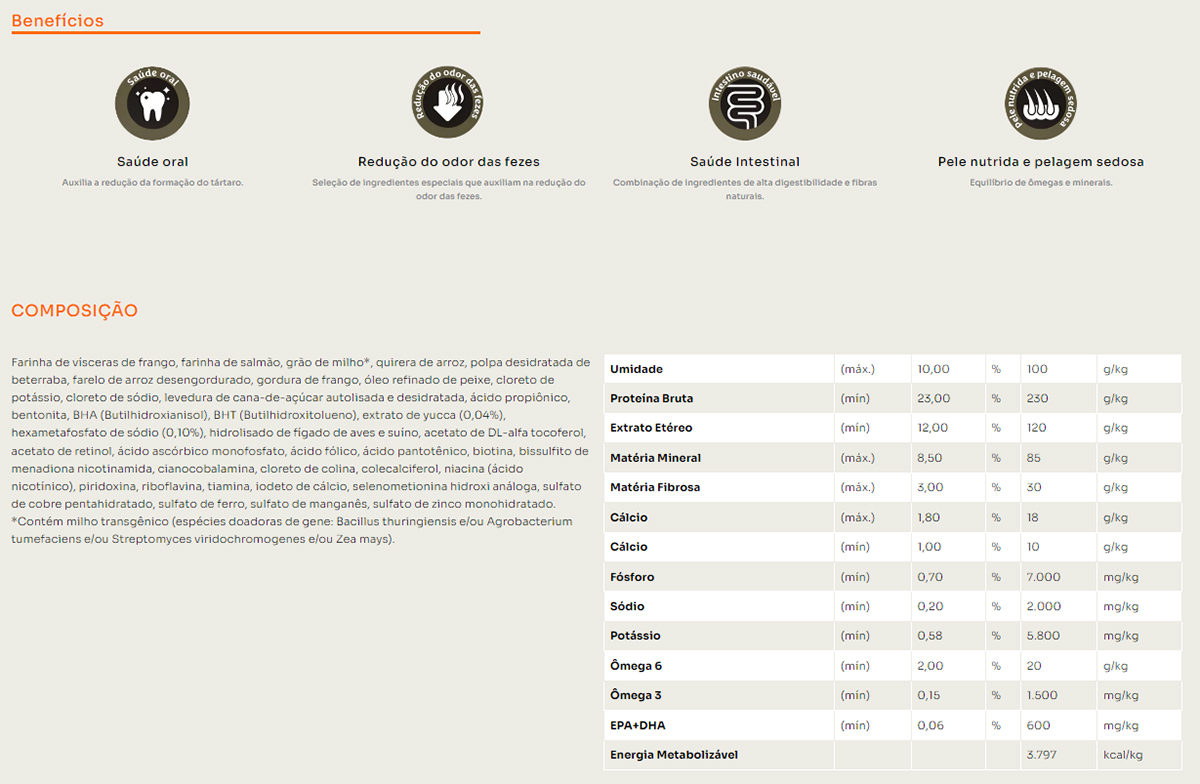Select the "Saúde oral" benefit title
The width and height of the screenshot is (1200, 784).
pos(152,161)
